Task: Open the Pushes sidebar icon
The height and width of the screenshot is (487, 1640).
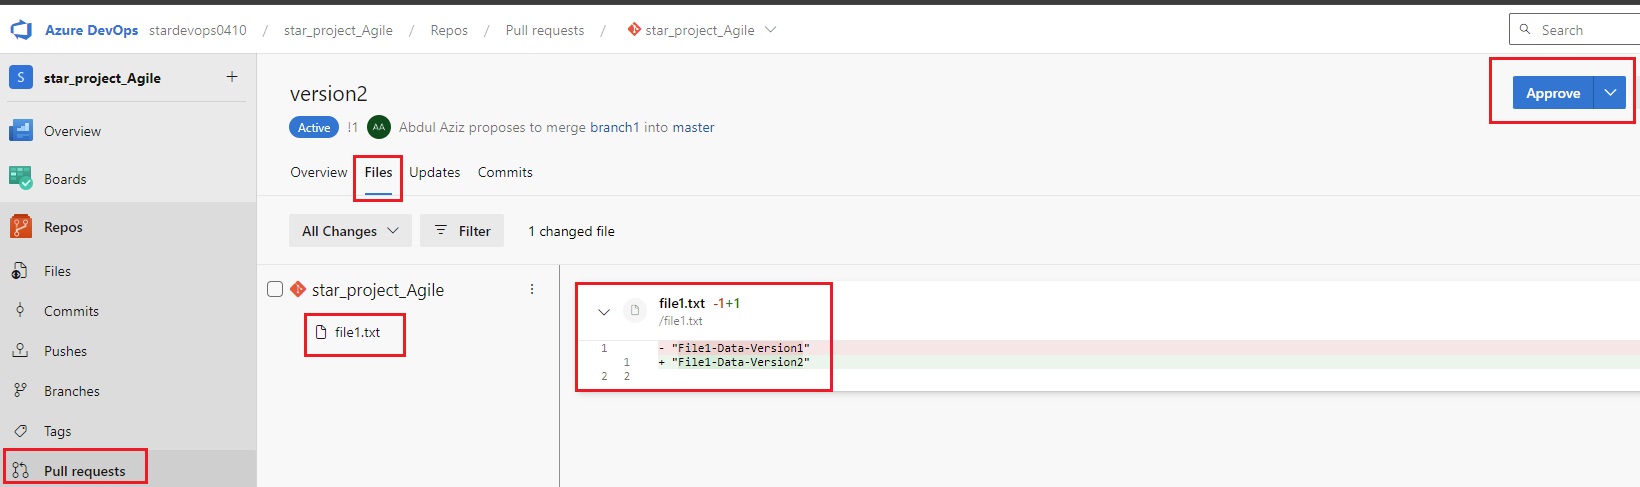Action: tap(20, 350)
